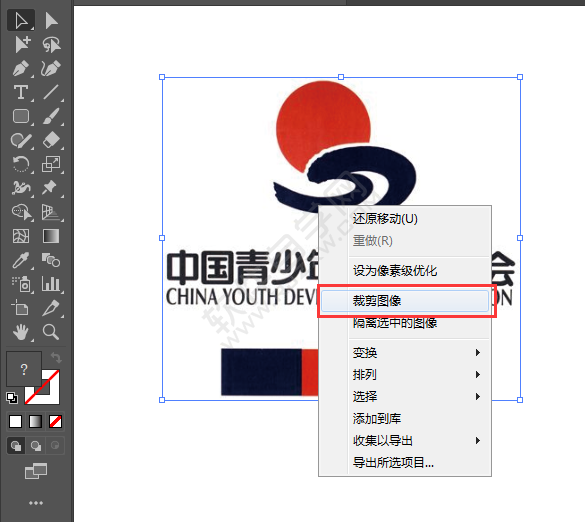
Task: Click the bottom-left corner selection handle
Action: click(x=162, y=400)
